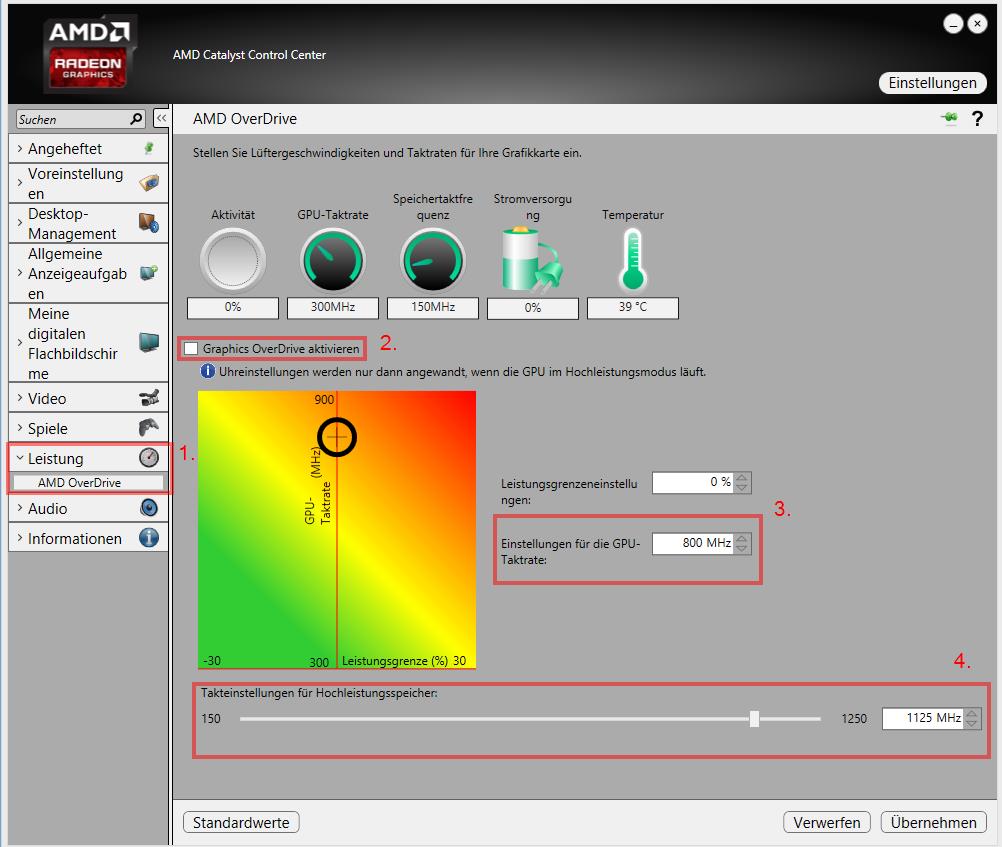Click the Informationen info icon
The height and width of the screenshot is (847, 1002).
coord(149,538)
